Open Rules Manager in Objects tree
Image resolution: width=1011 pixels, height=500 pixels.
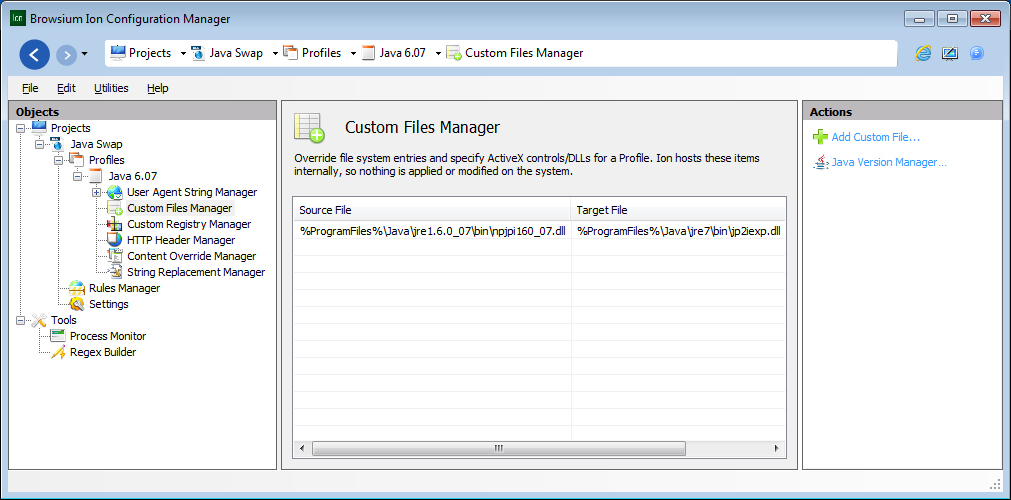click(124, 288)
